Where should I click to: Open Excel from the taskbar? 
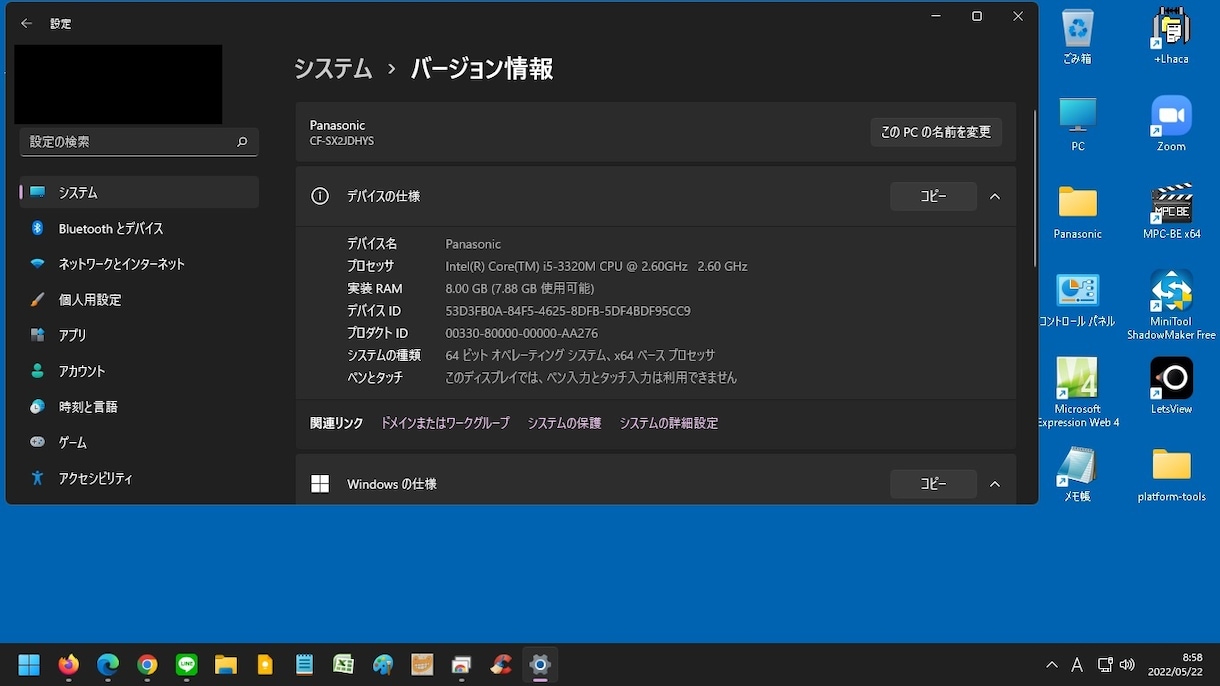[343, 665]
